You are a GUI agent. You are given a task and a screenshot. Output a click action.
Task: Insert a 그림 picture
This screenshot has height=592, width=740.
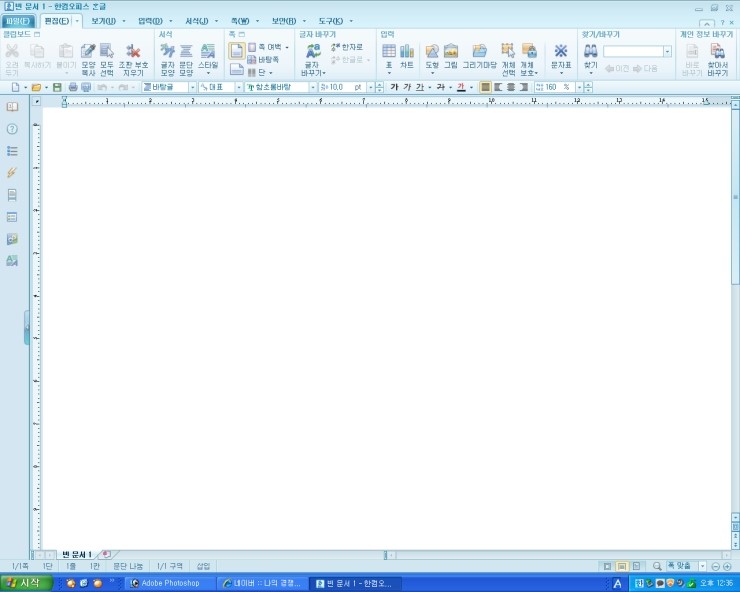tap(451, 57)
